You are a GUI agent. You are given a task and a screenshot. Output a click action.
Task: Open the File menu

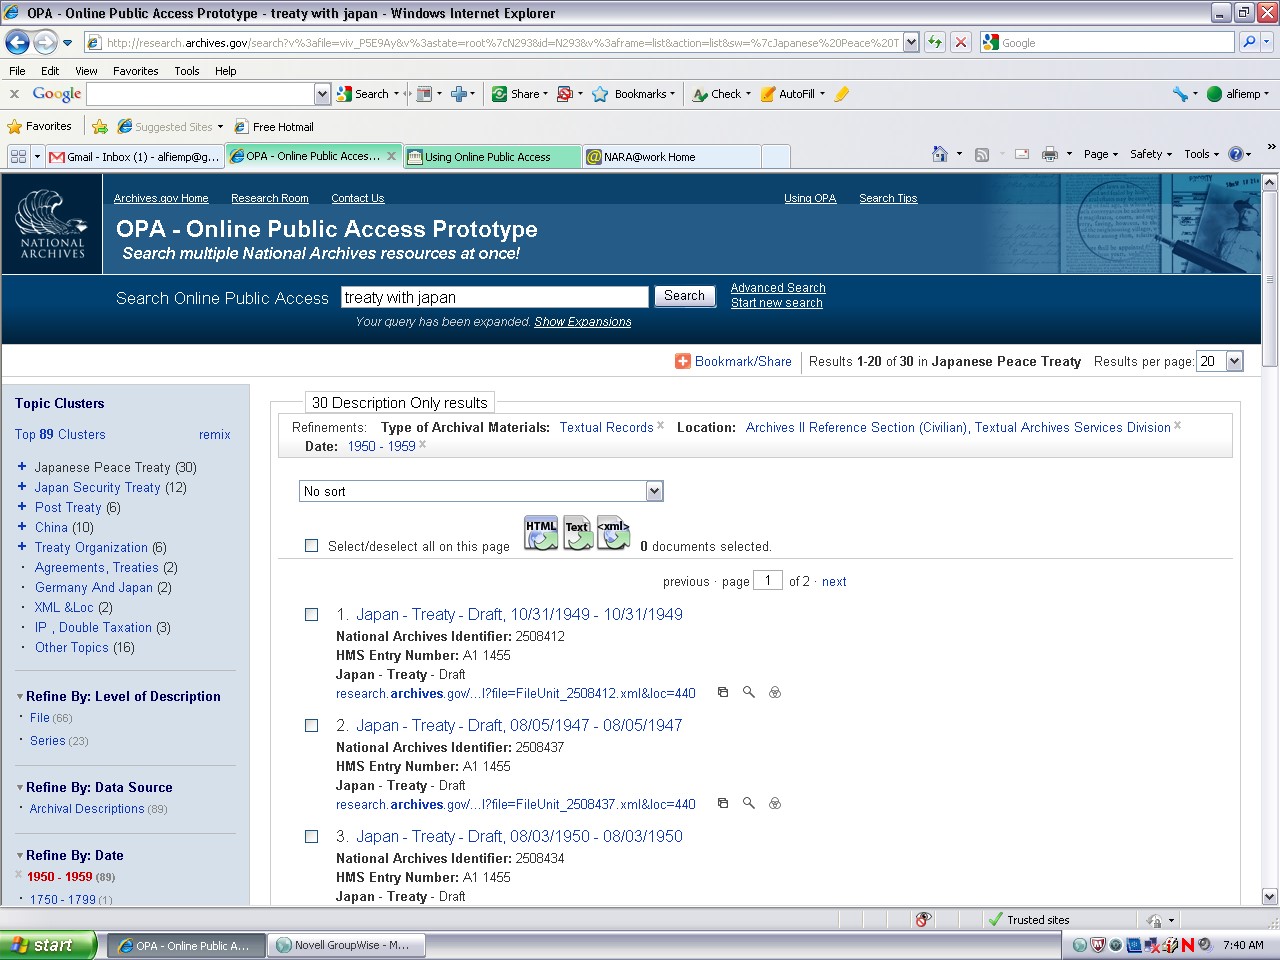(17, 71)
